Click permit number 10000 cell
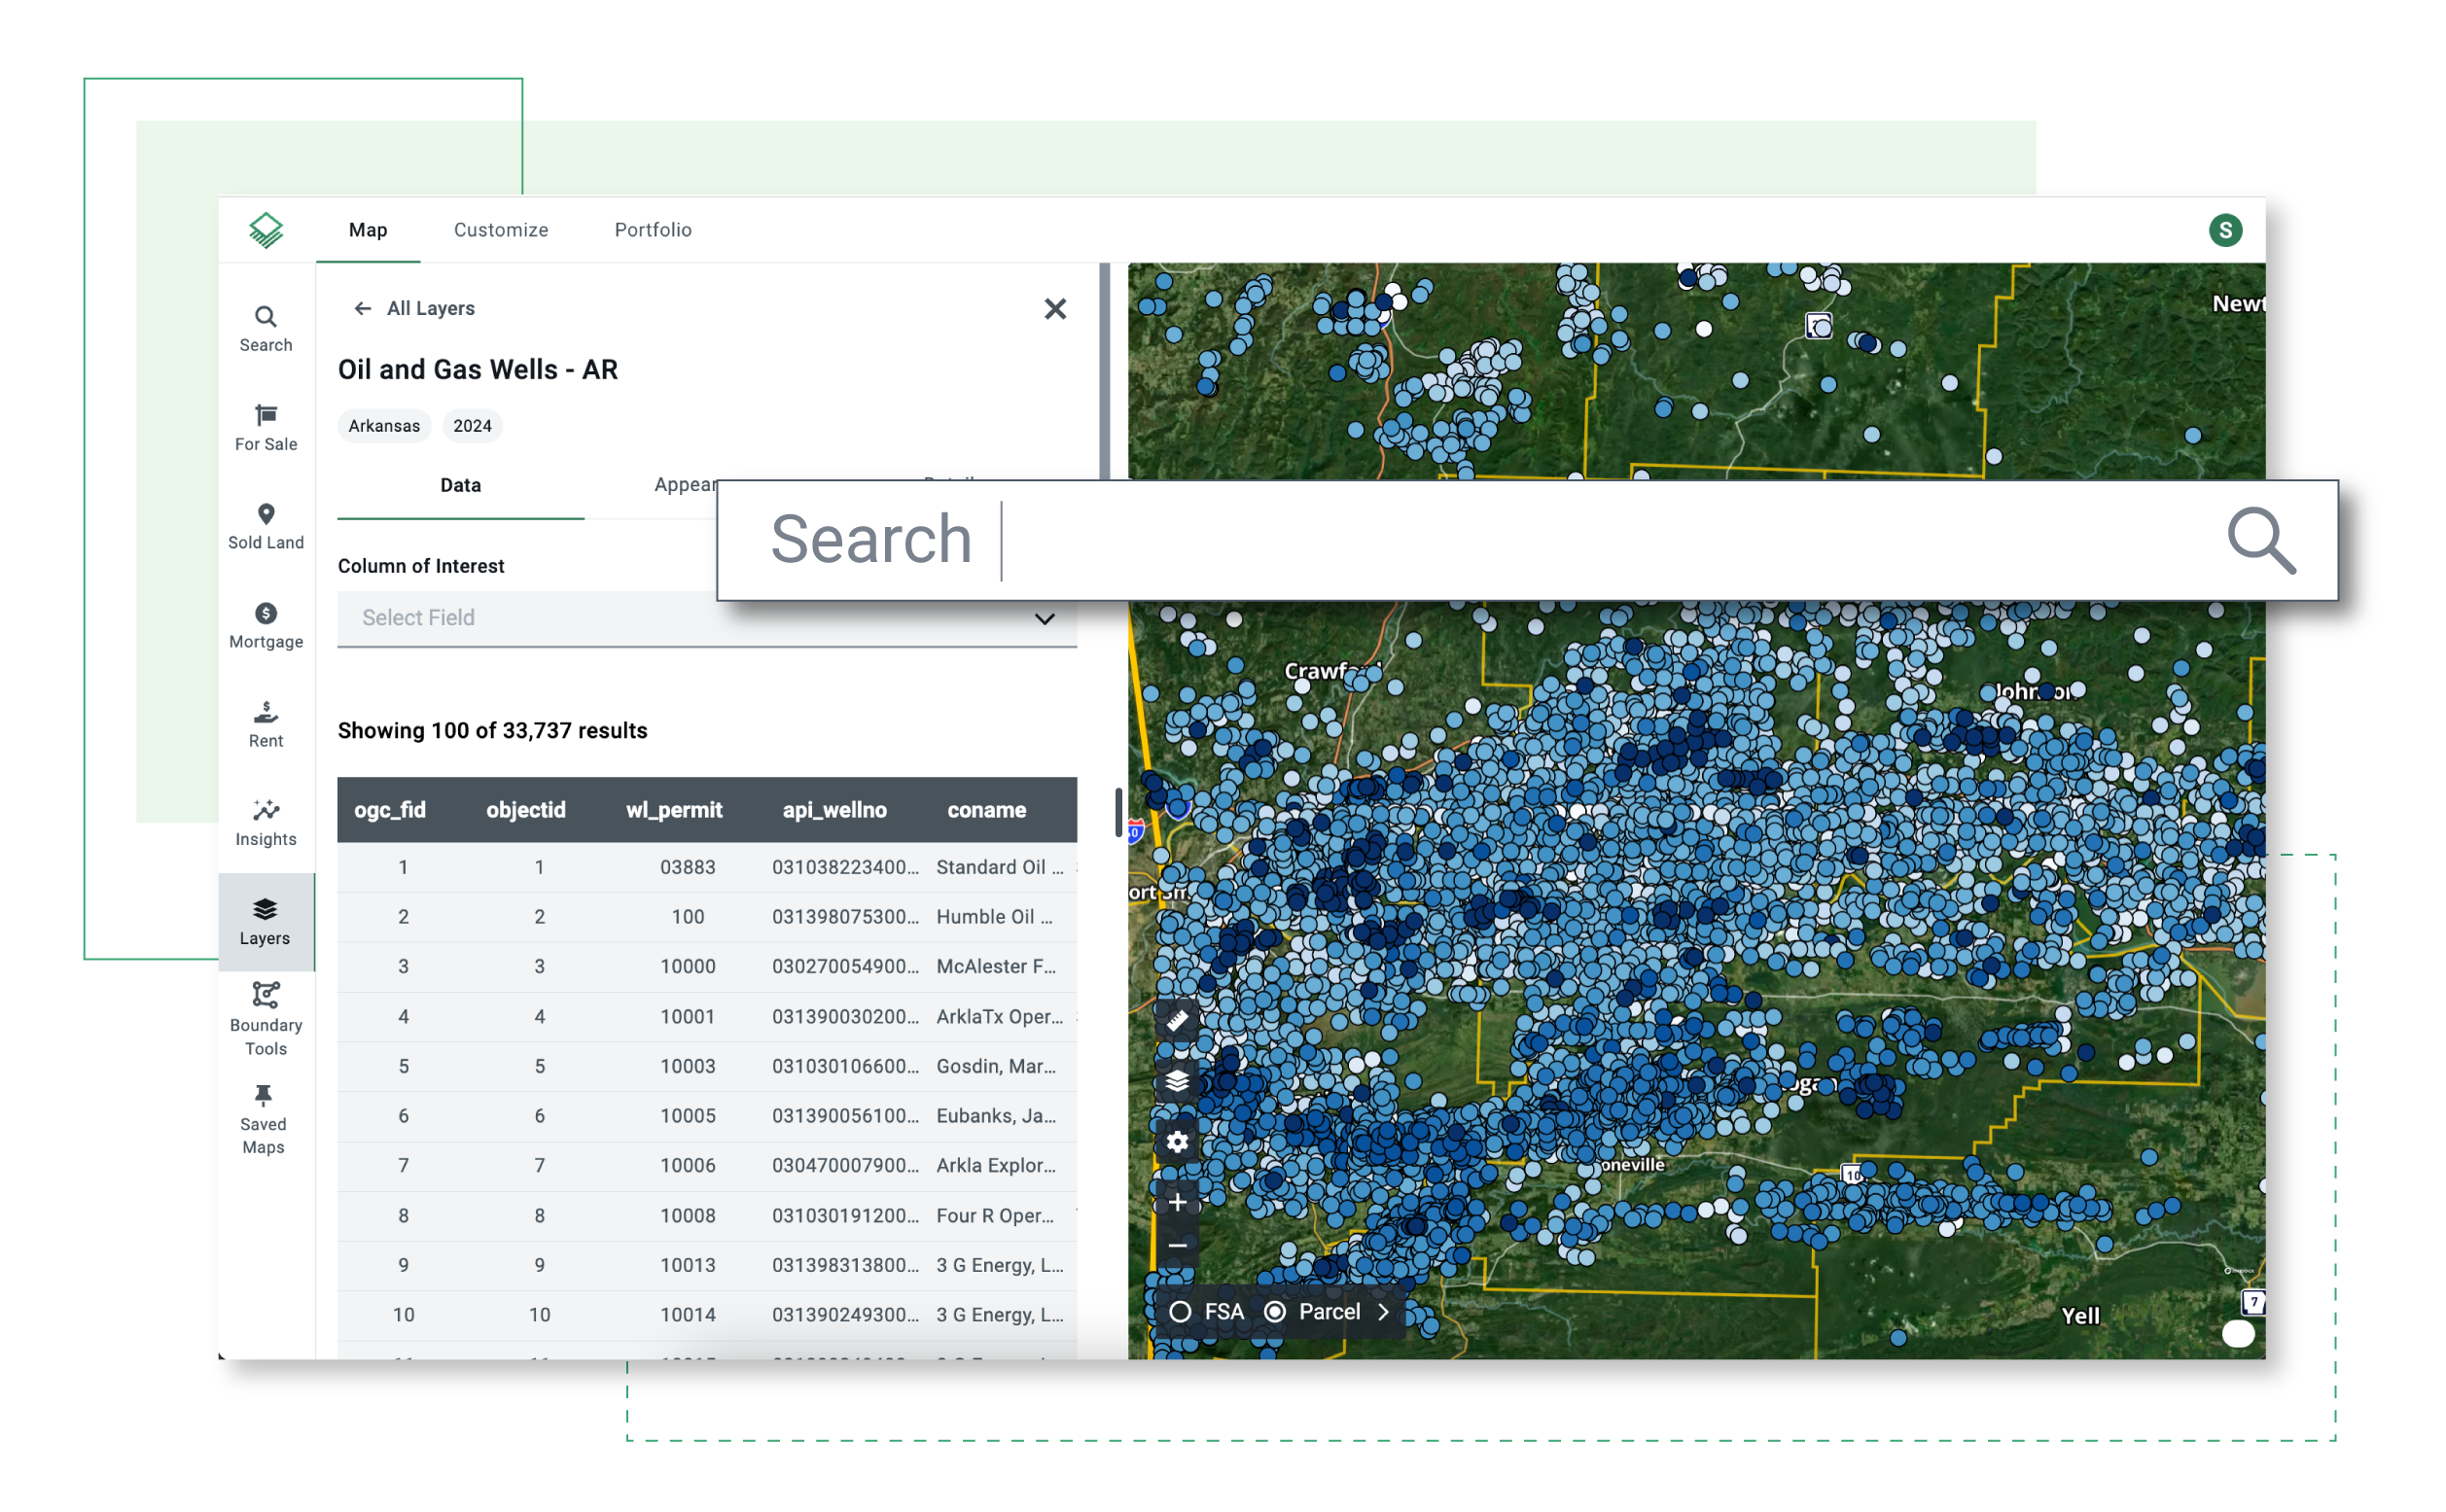 688,967
